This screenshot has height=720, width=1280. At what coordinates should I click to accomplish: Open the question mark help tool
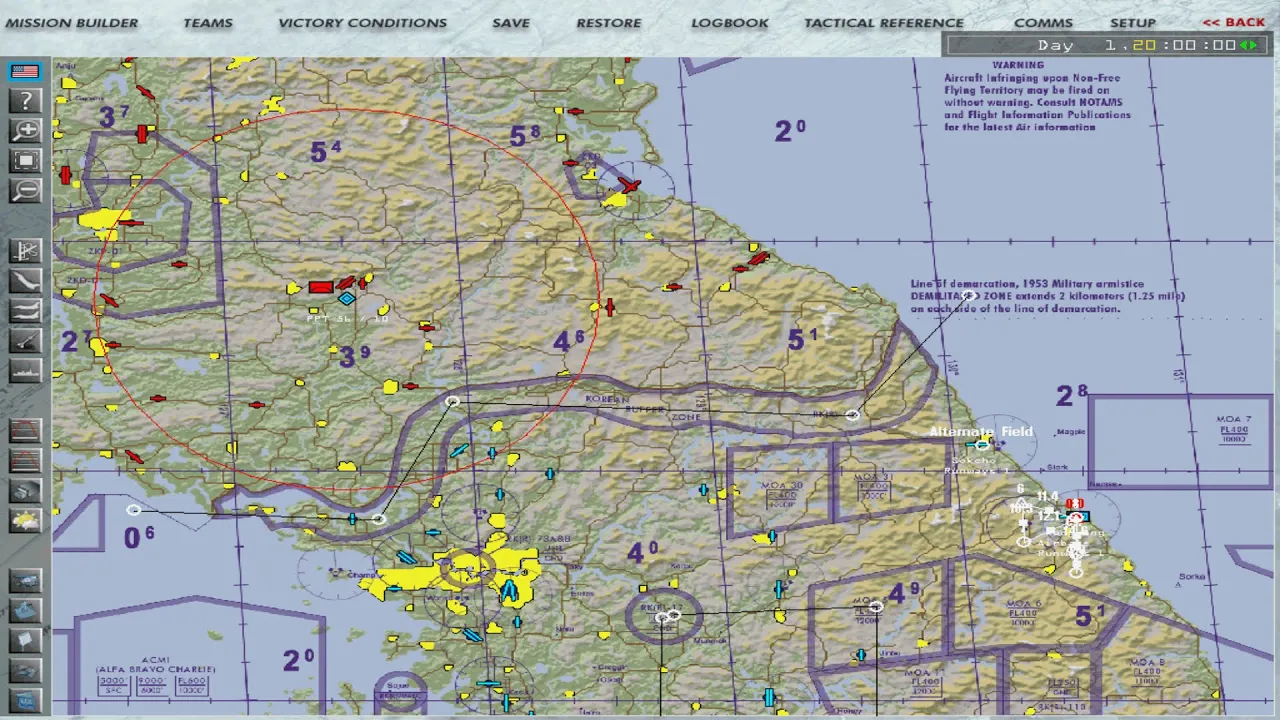[25, 100]
